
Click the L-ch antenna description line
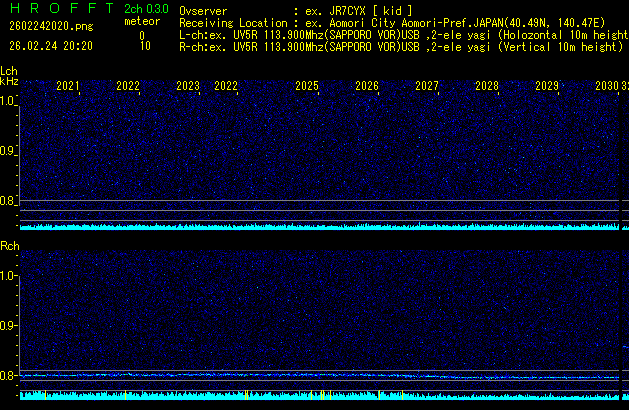[400, 34]
